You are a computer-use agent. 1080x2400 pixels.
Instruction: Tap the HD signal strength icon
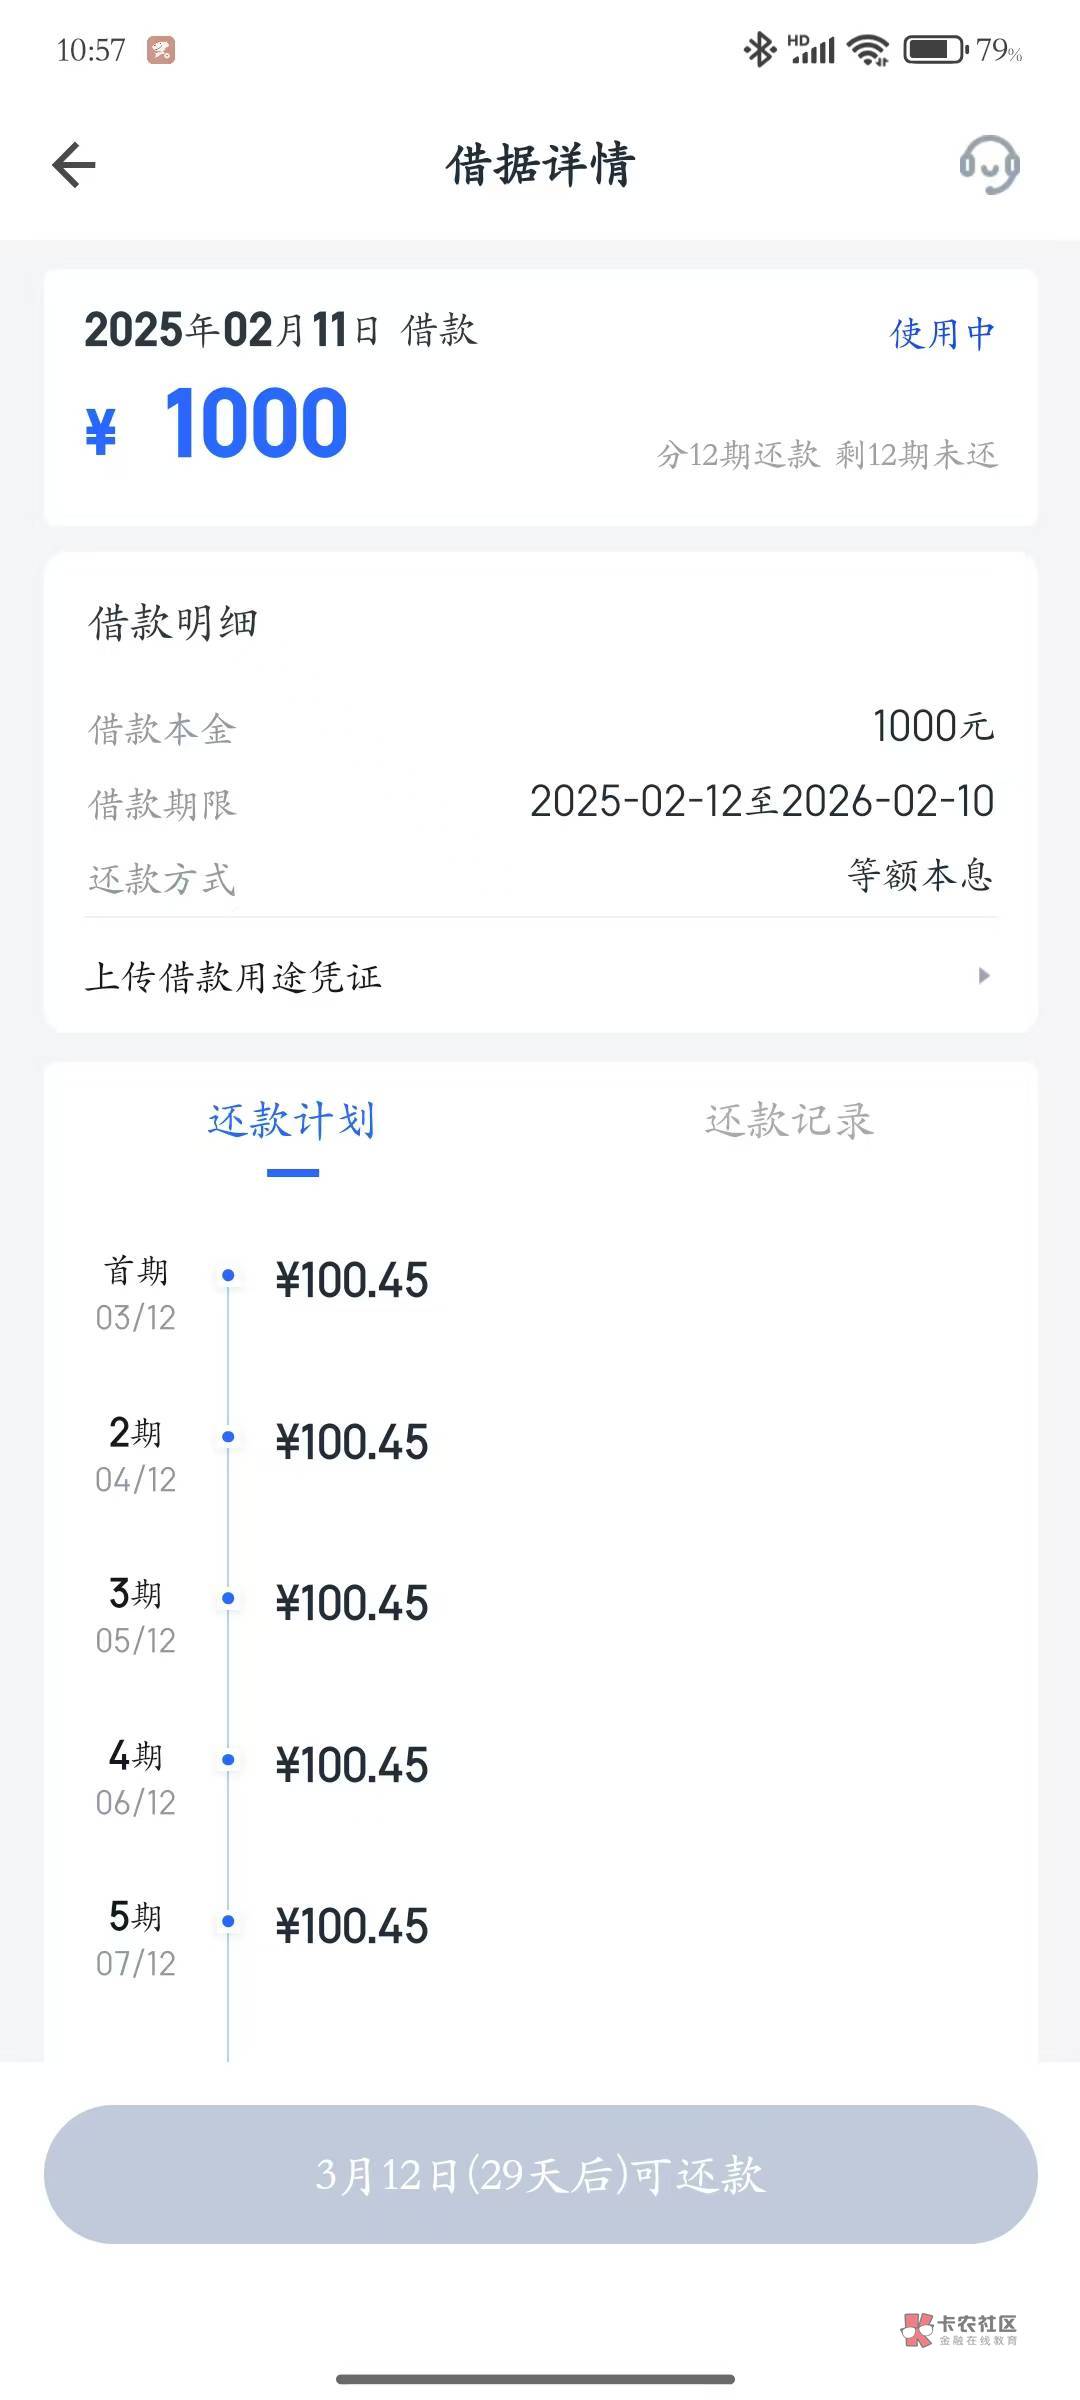coord(811,49)
